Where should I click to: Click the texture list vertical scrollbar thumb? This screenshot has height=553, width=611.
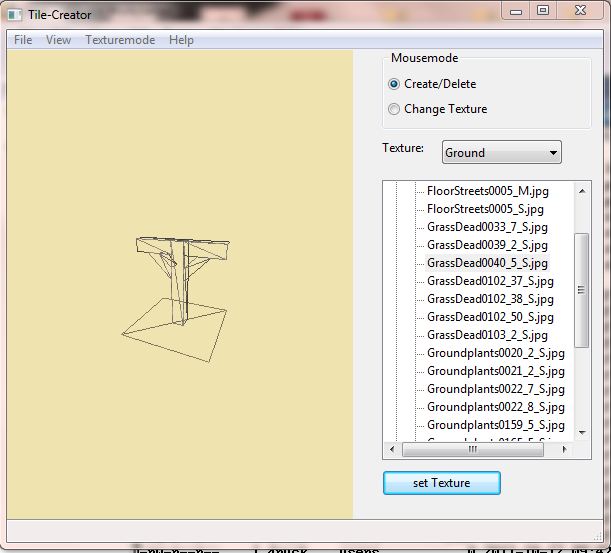point(581,290)
